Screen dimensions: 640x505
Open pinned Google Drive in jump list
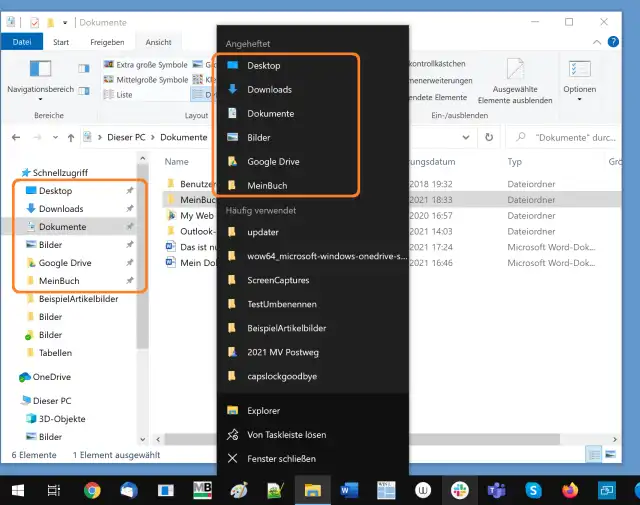273,161
